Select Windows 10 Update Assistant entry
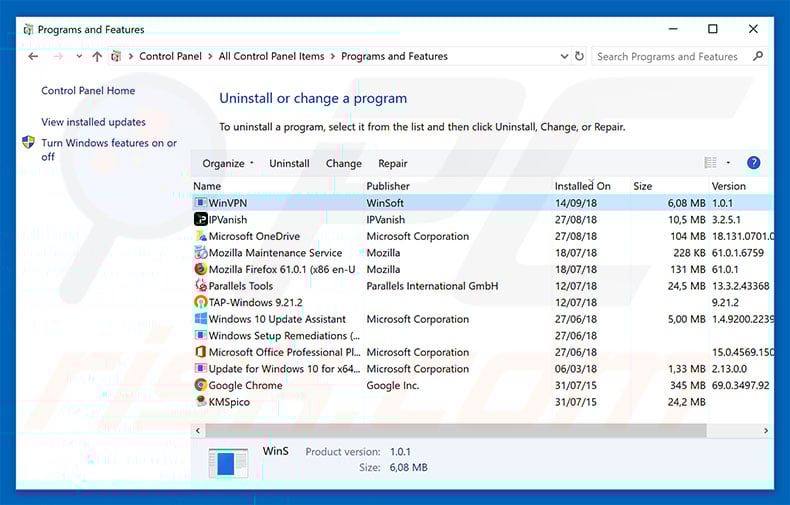 [x=277, y=320]
